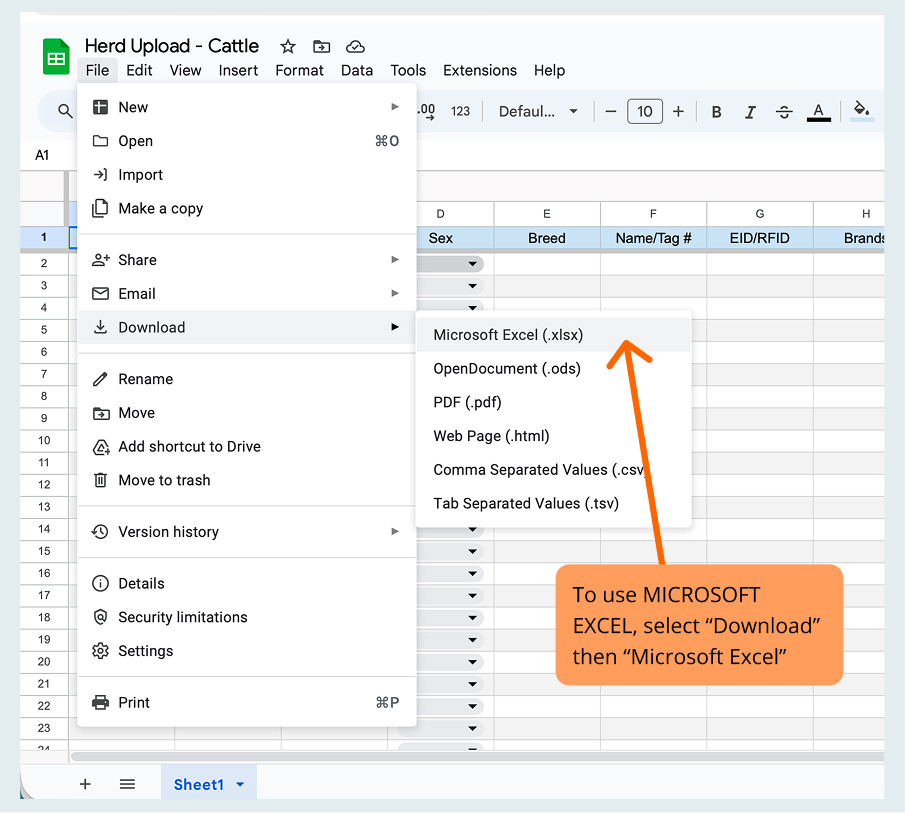The width and height of the screenshot is (905, 813).
Task: Open the fill color picker
Action: (x=861, y=111)
